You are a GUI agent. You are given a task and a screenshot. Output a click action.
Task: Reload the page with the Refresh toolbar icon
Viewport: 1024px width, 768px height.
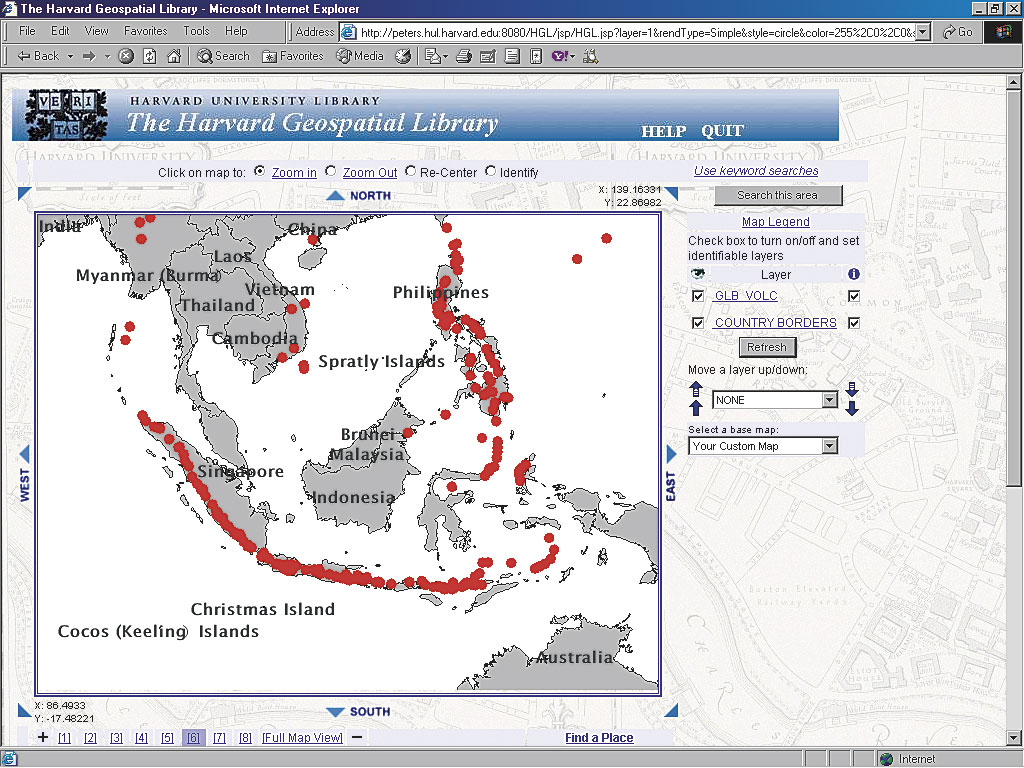150,56
